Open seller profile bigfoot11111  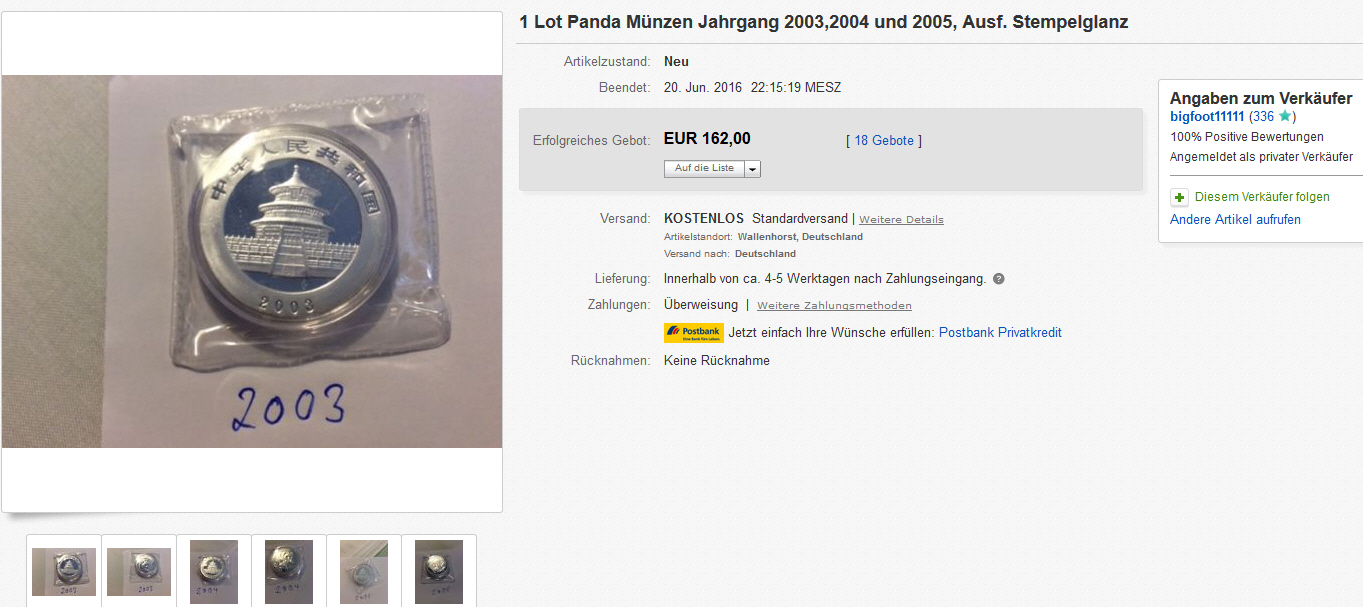point(1207,117)
